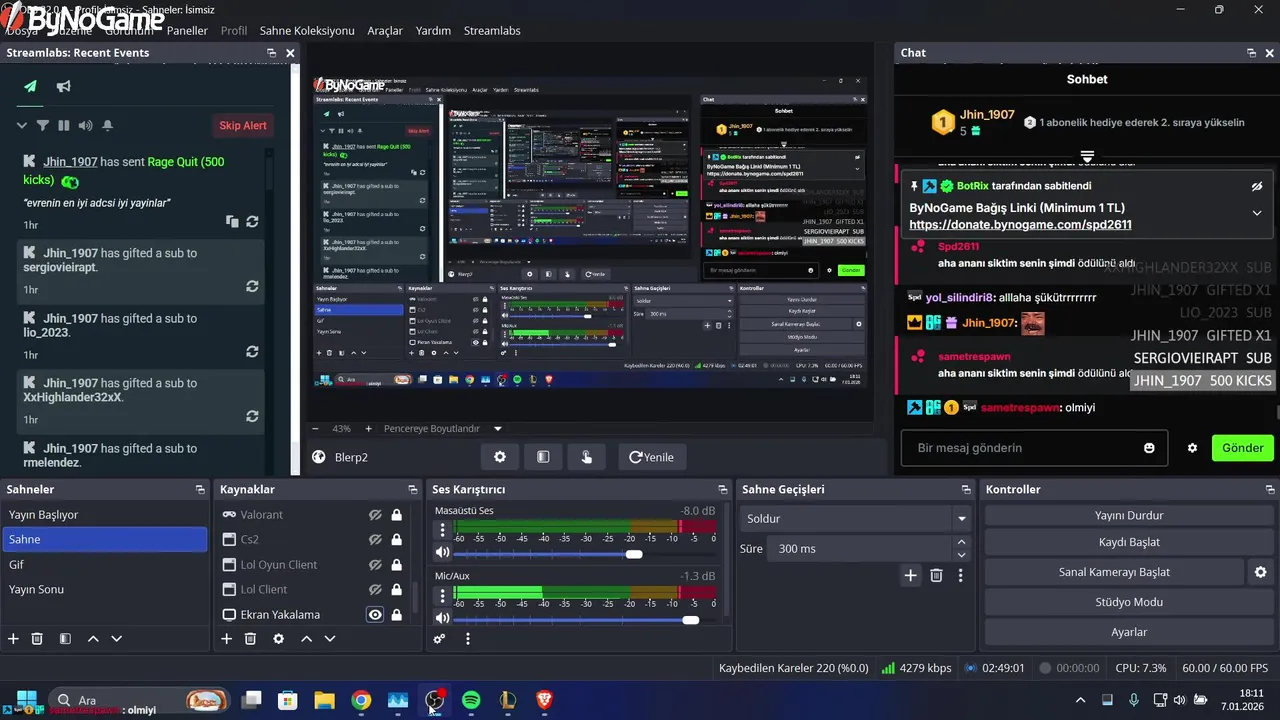1280x720 pixels.
Task: Open the Masaüstü Ses three-dot menu
Action: click(442, 531)
